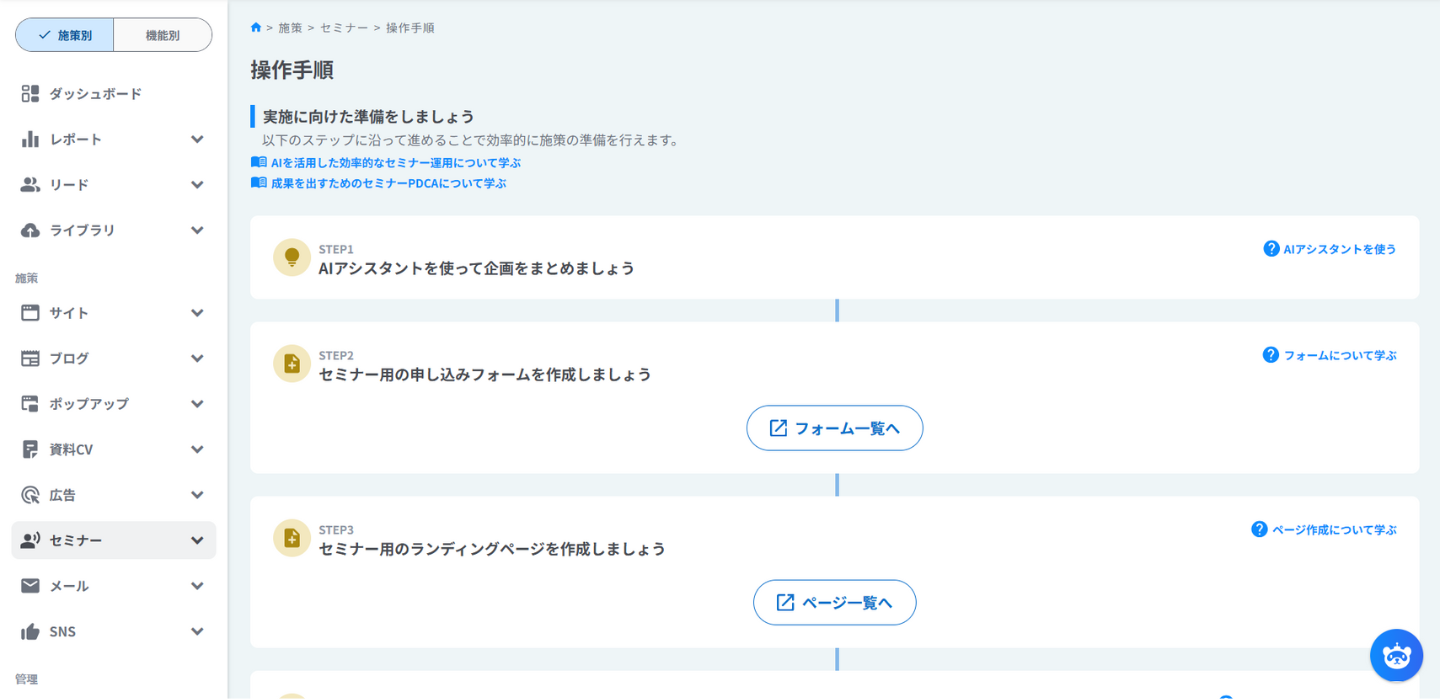Open AIを活用した効率的なセミナー運用 link

pyautogui.click(x=396, y=162)
